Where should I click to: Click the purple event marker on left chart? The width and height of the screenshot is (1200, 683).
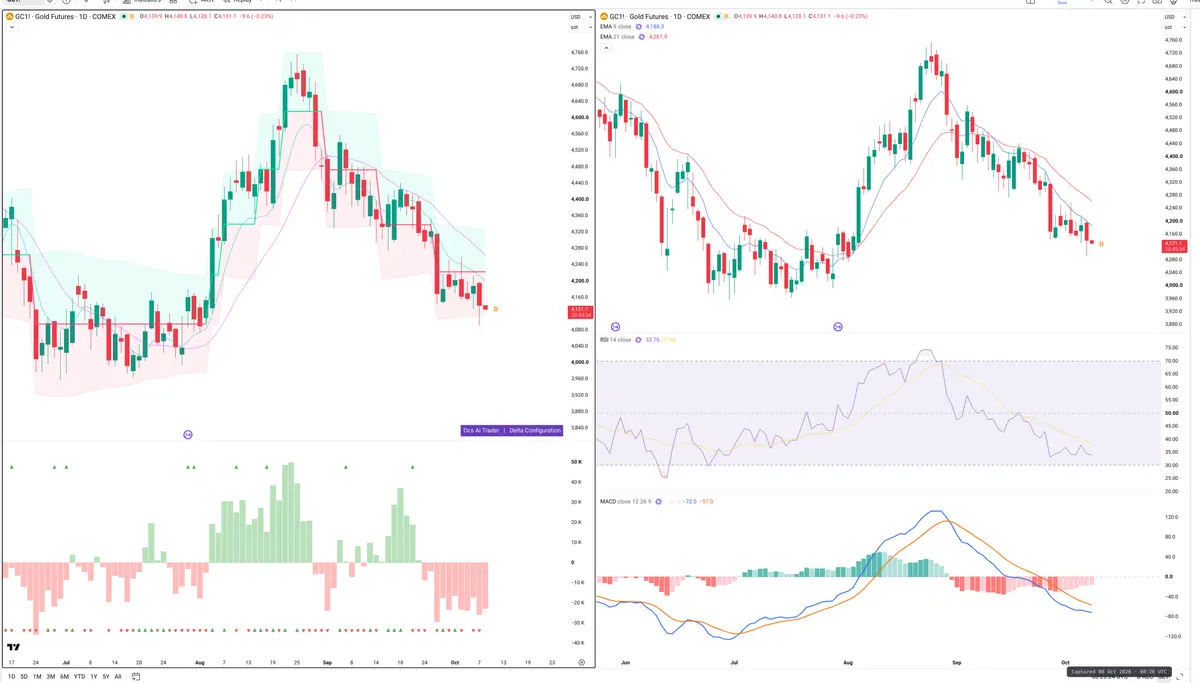[188, 434]
